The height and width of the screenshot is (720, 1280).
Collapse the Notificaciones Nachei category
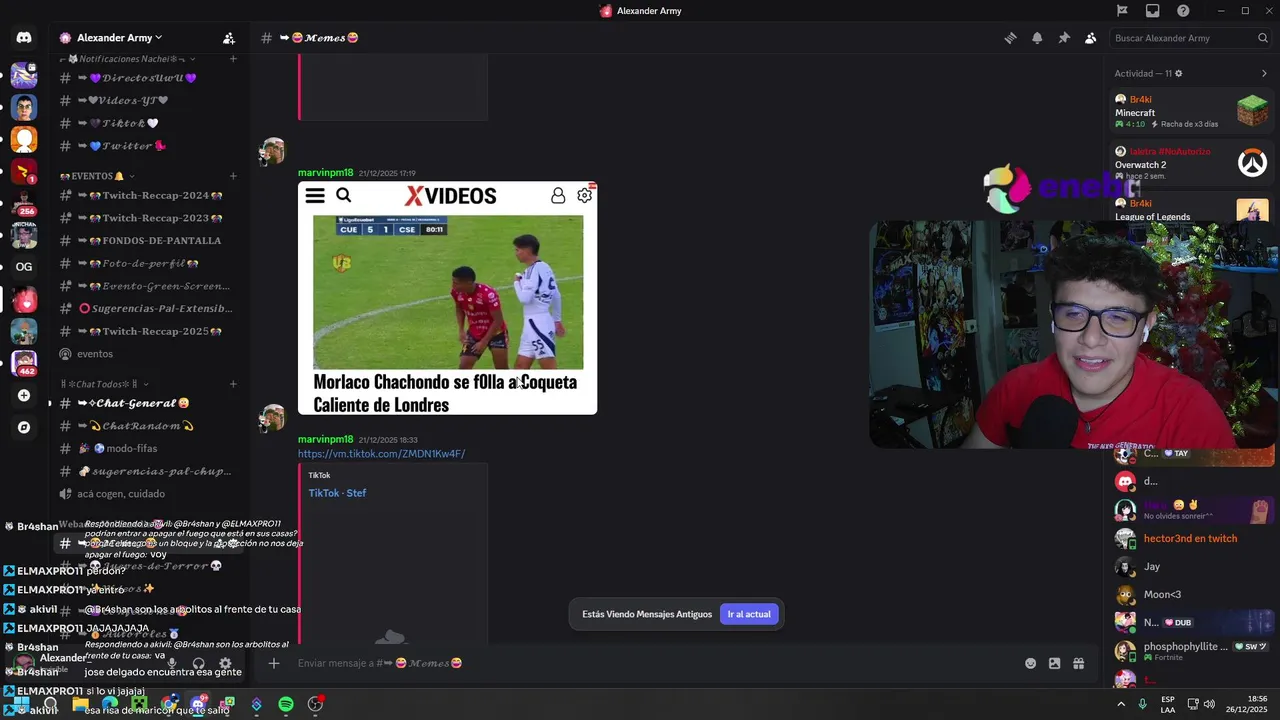tap(127, 59)
